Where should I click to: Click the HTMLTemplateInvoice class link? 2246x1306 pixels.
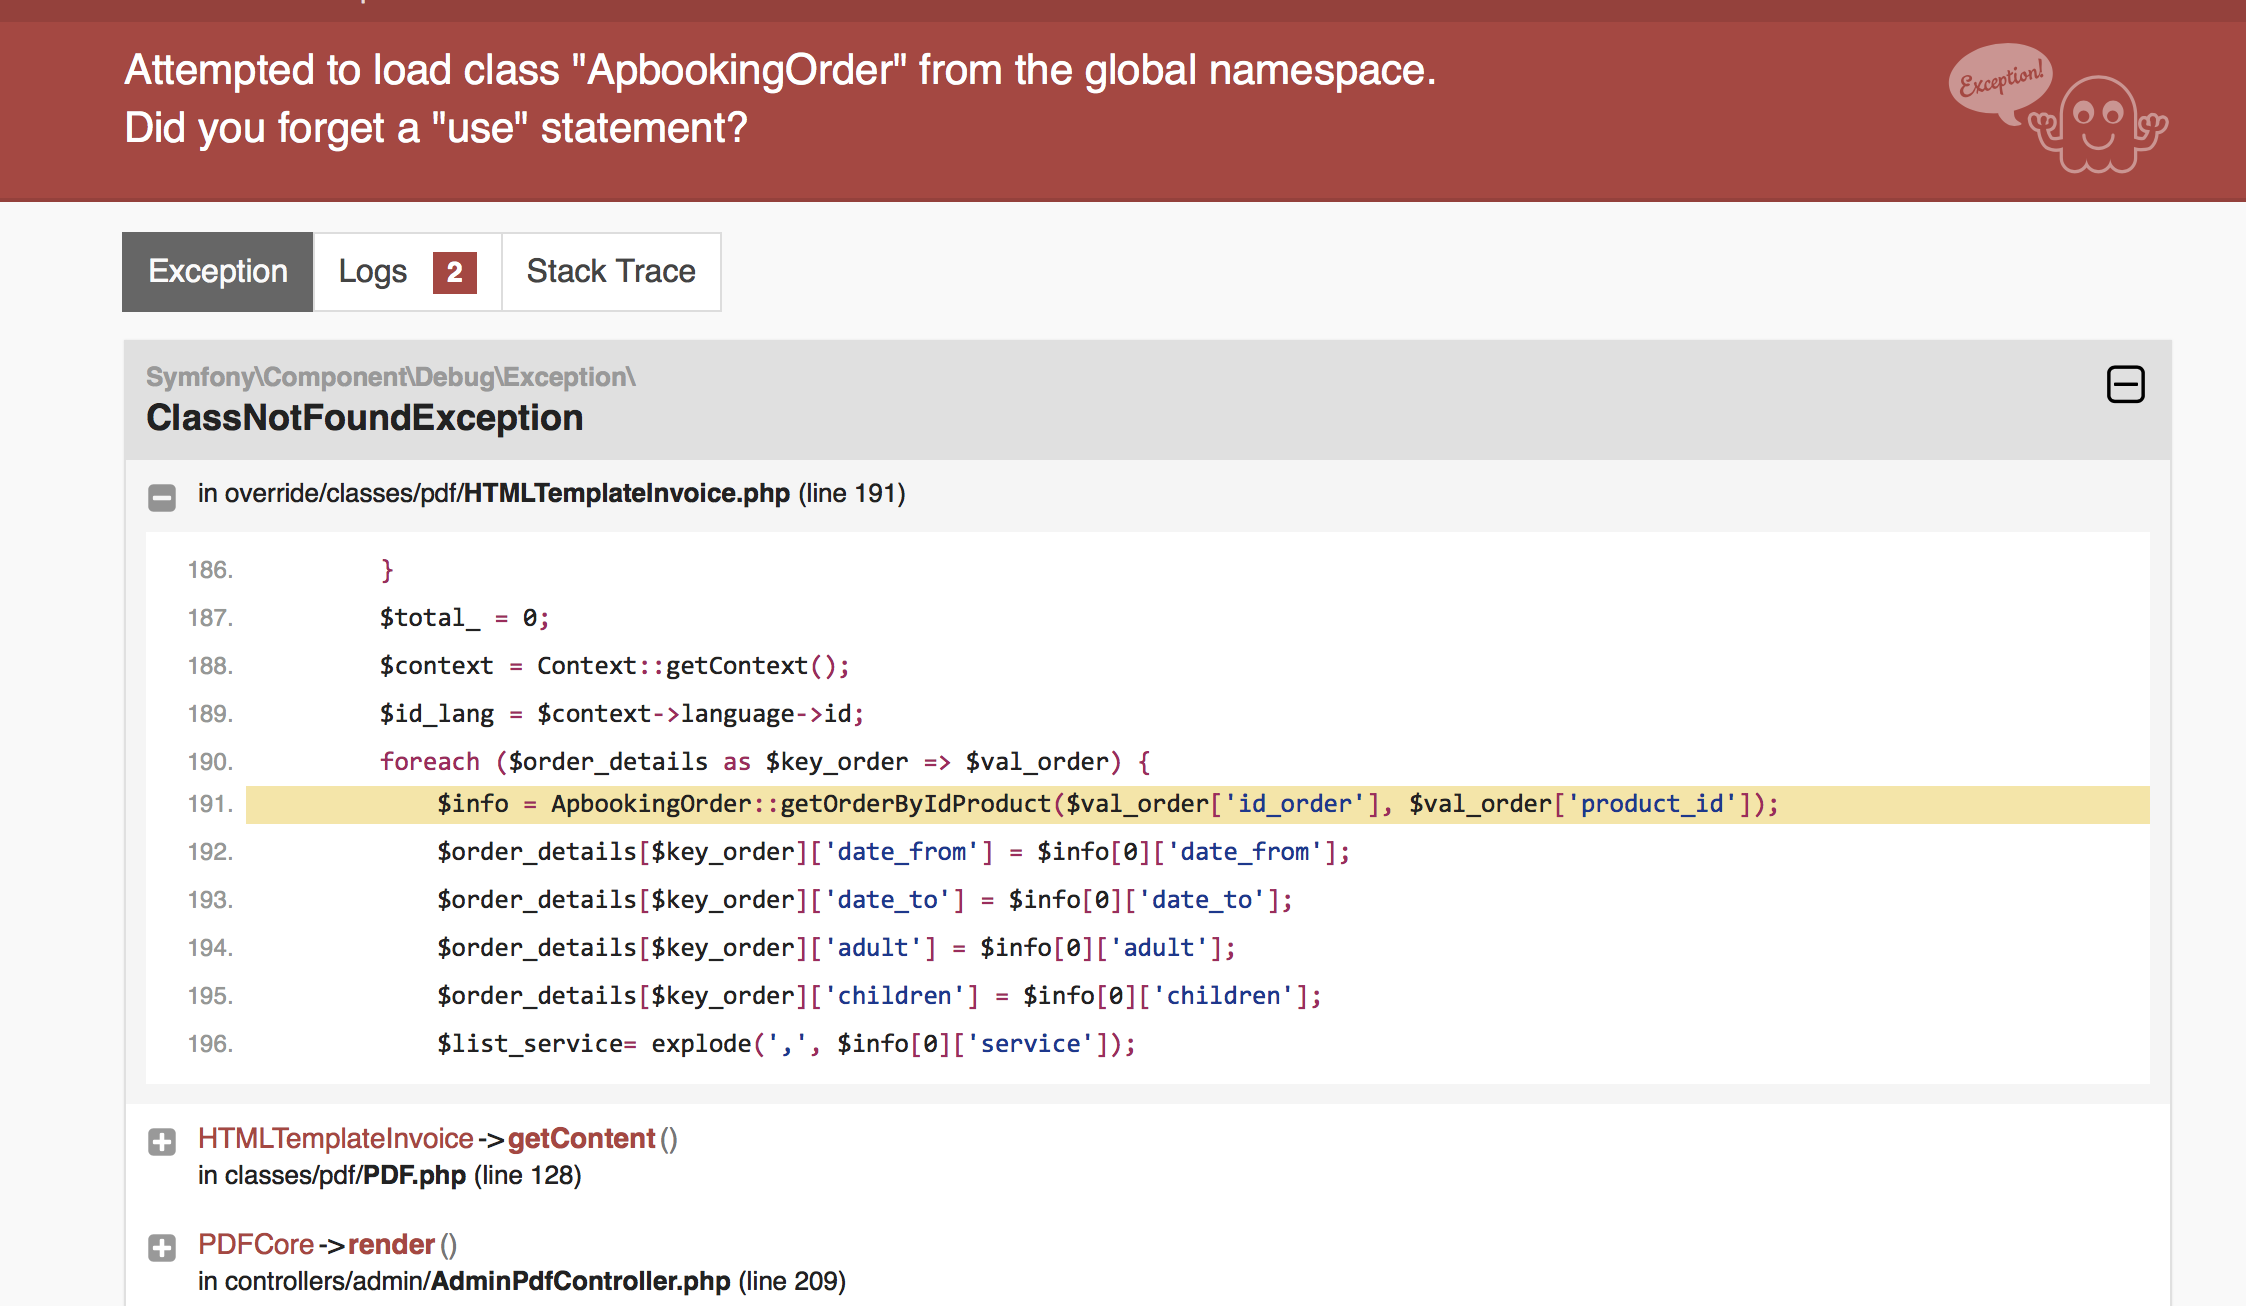pos(335,1138)
